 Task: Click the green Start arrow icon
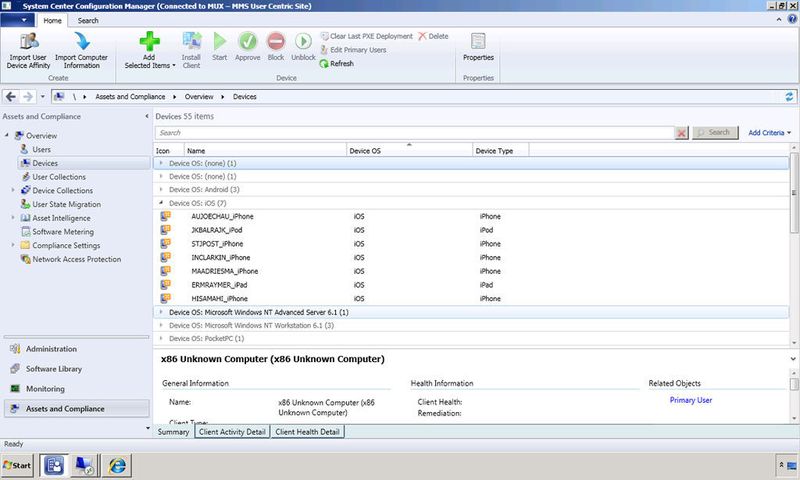pos(219,41)
